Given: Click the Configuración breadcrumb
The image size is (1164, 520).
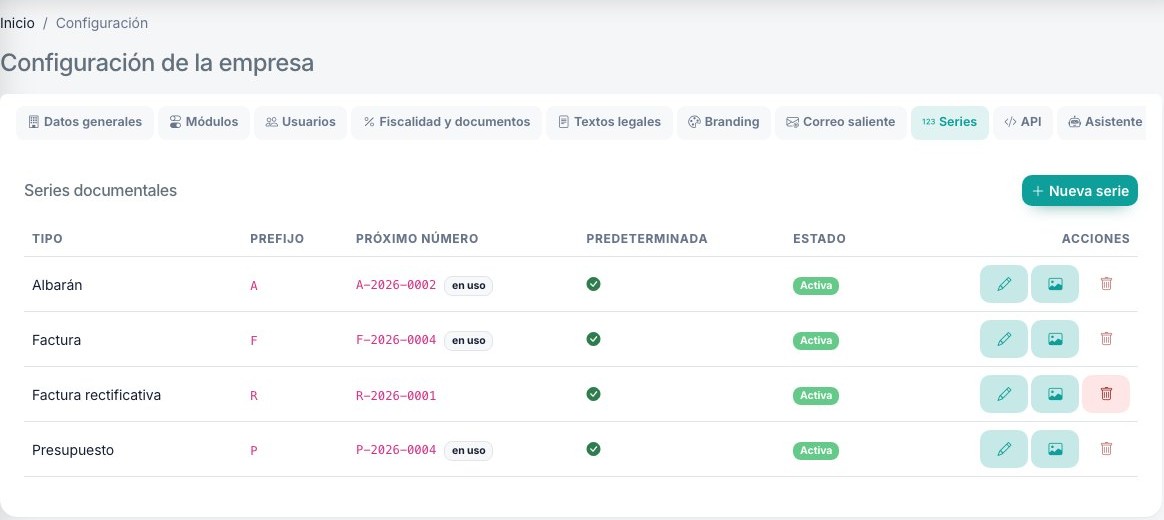Looking at the screenshot, I should pyautogui.click(x=102, y=23).
